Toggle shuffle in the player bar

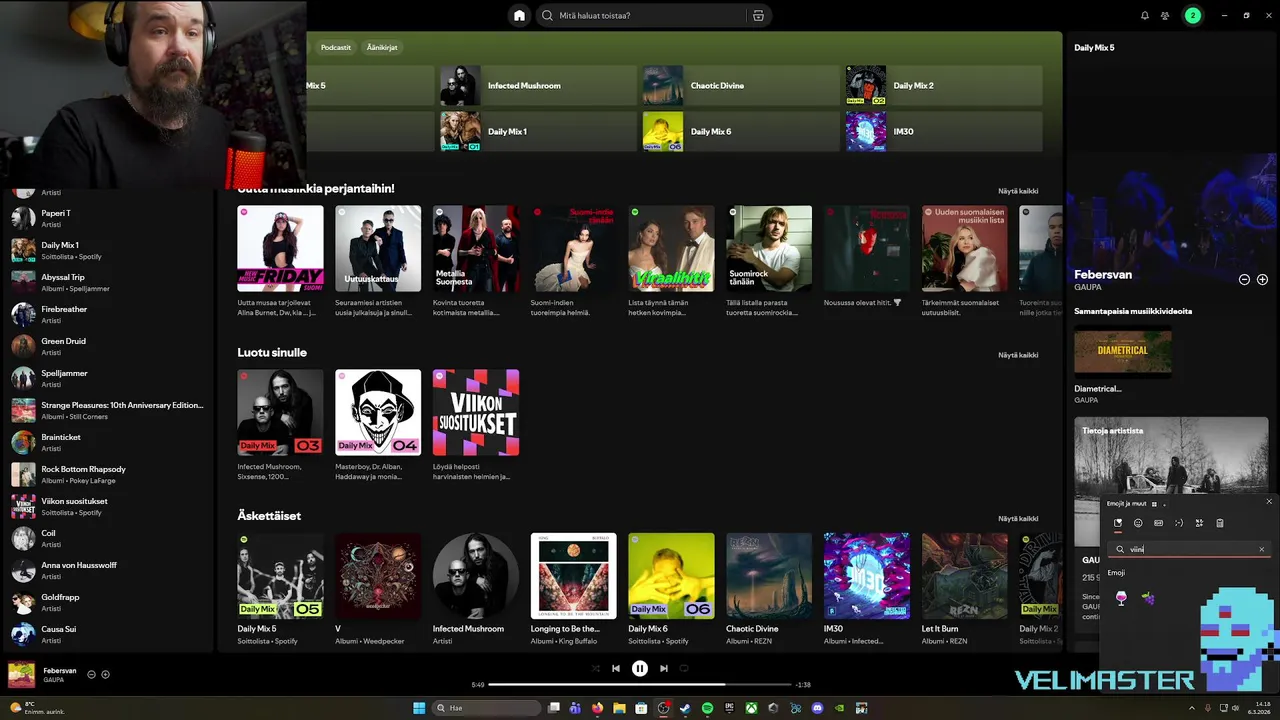coord(596,669)
